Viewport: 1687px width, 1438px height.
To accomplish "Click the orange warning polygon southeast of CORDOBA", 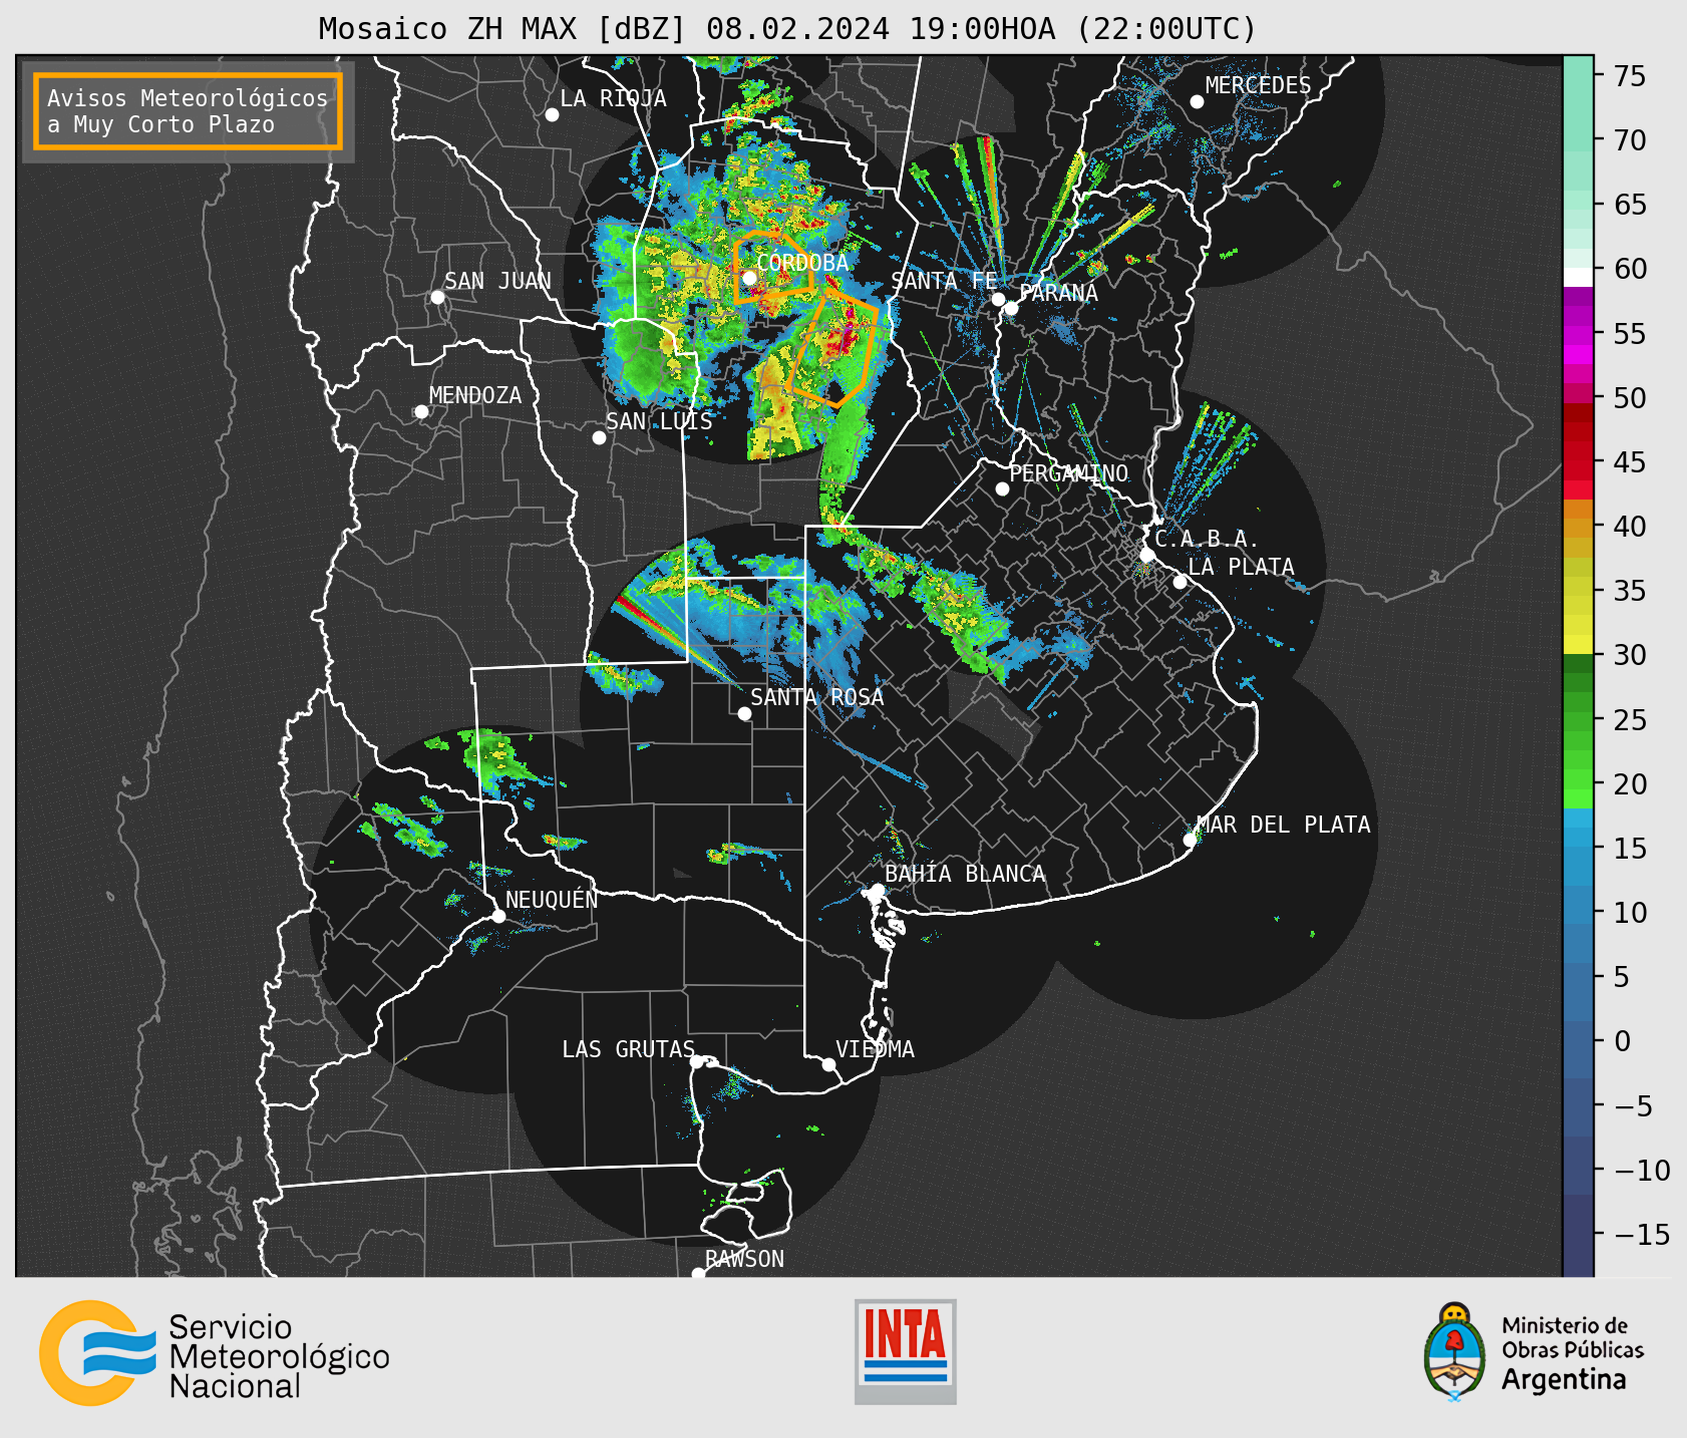I will tap(832, 347).
